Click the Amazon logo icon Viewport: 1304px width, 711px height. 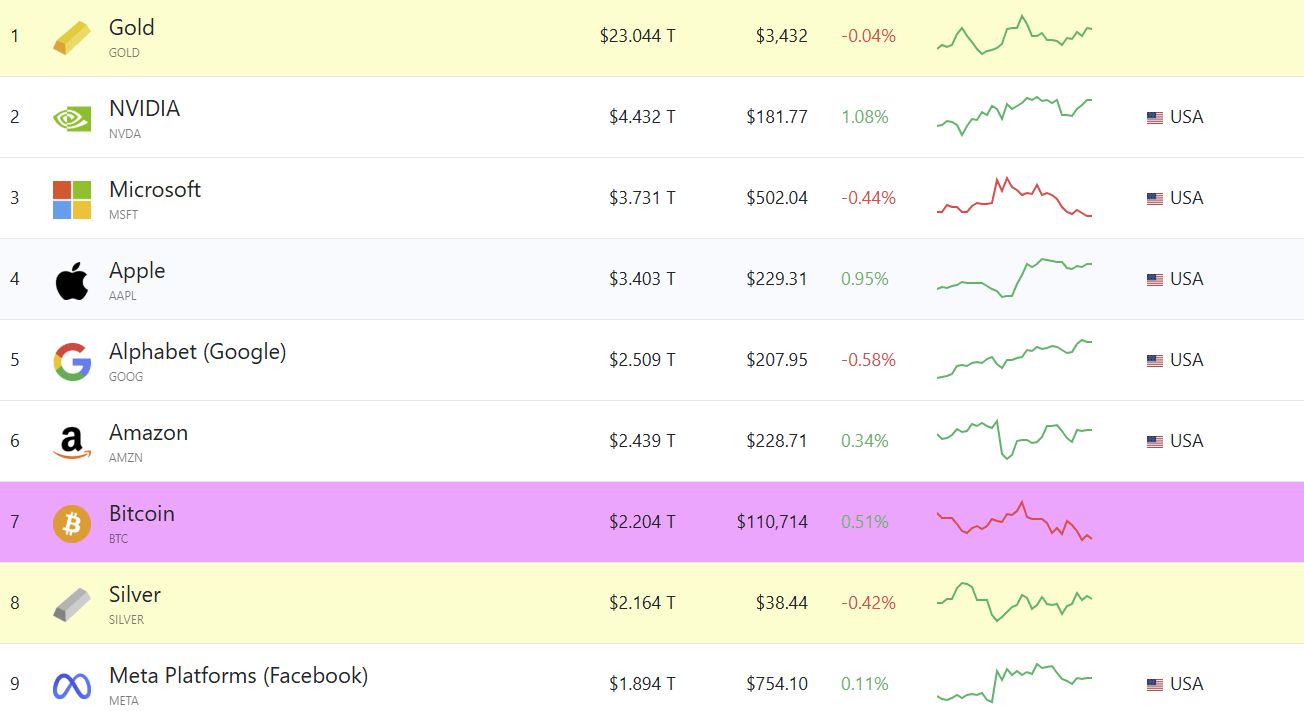[72, 442]
